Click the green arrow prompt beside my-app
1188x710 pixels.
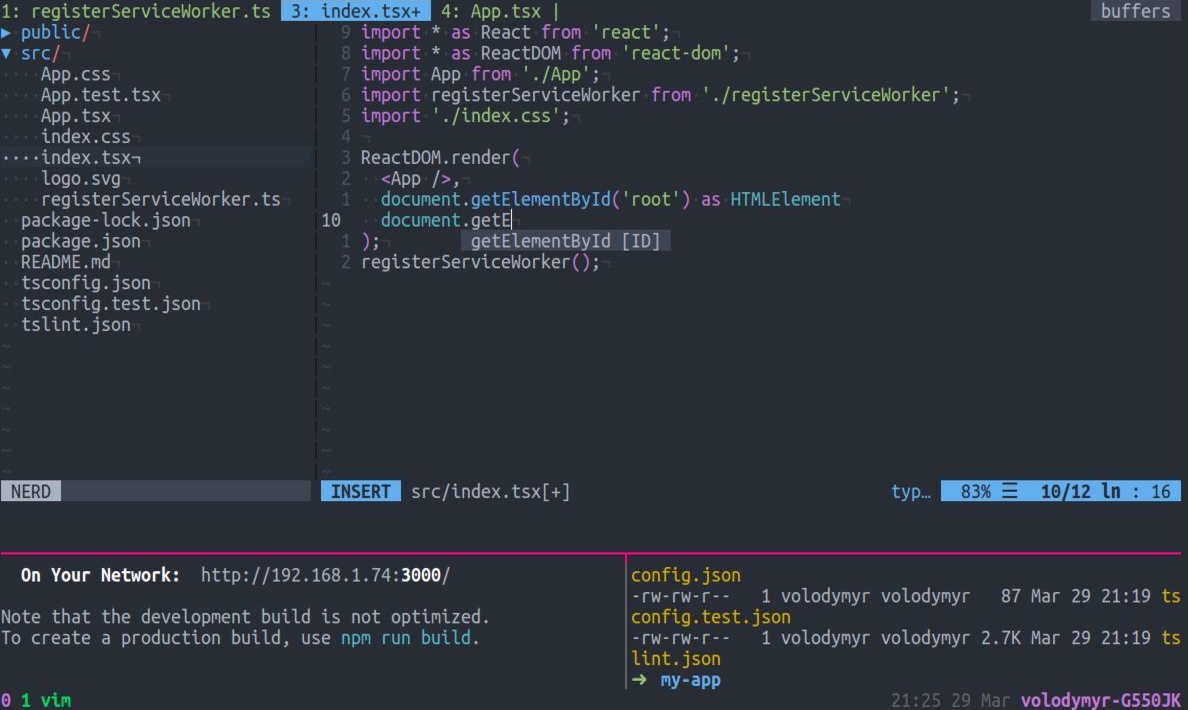click(x=640, y=679)
